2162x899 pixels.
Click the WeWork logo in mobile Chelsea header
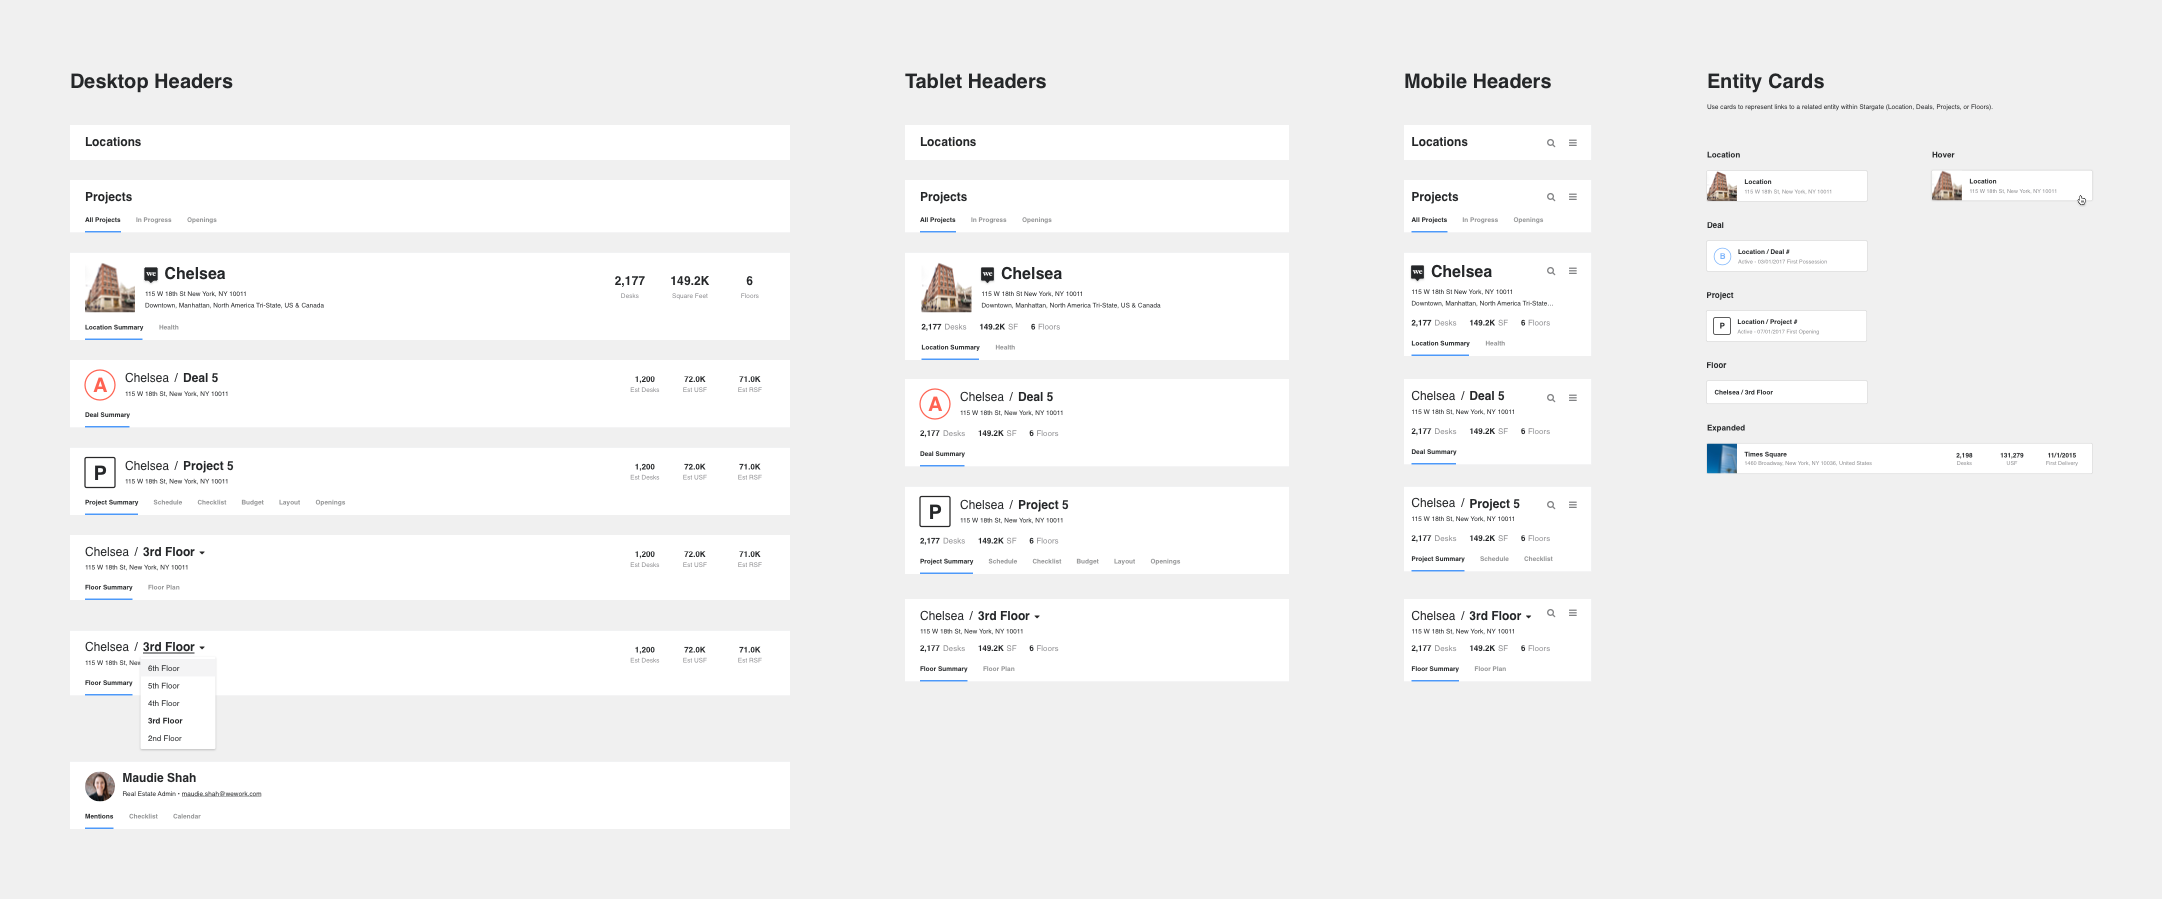point(1418,272)
